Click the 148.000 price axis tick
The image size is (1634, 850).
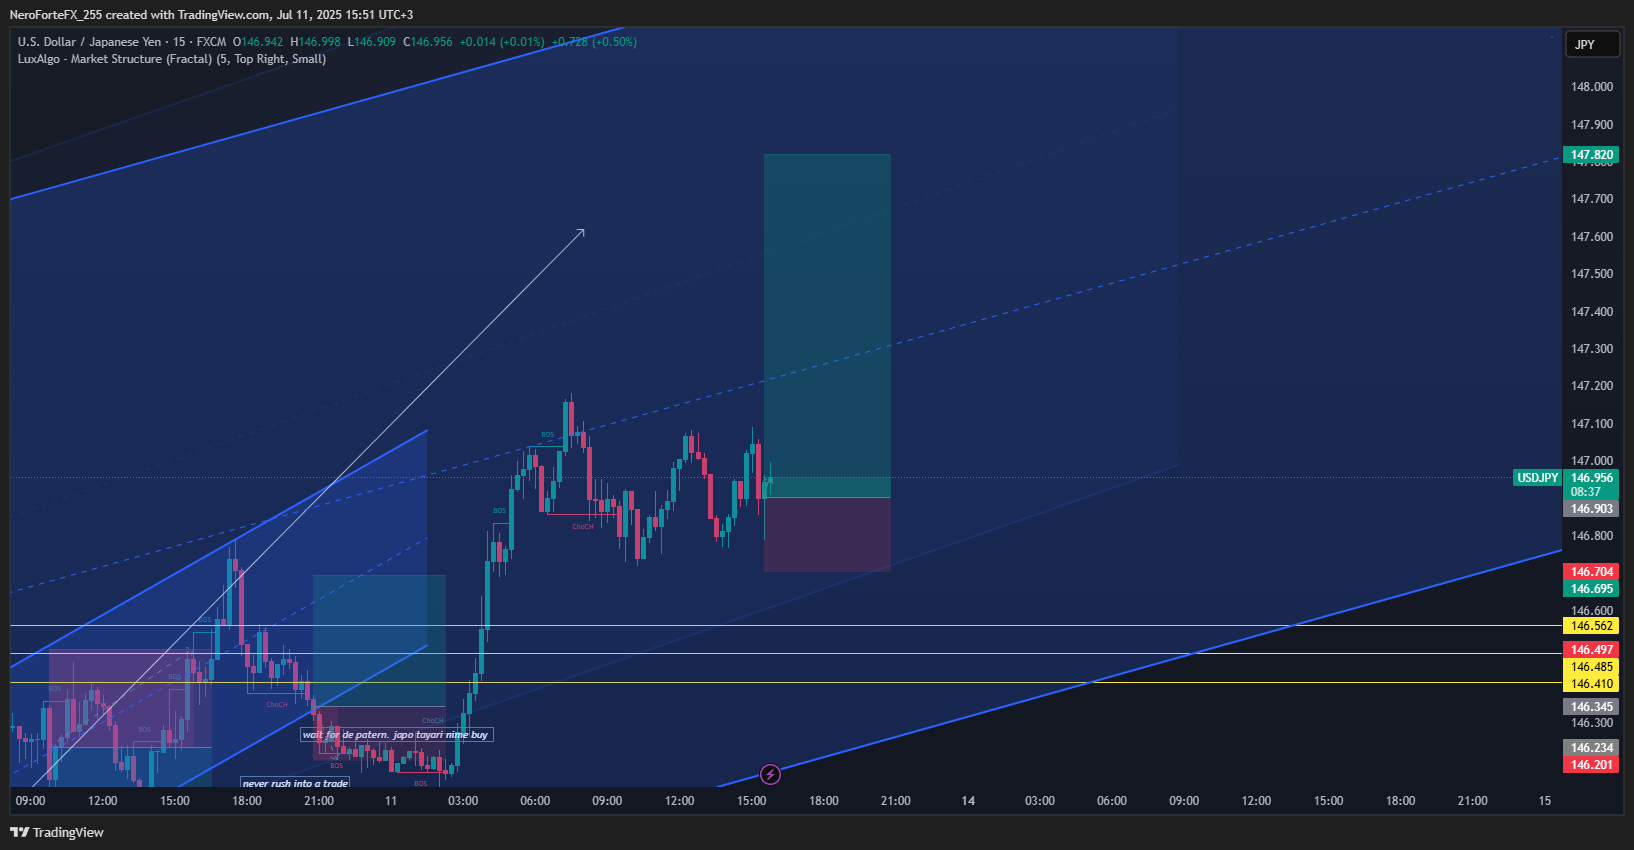coord(1591,87)
